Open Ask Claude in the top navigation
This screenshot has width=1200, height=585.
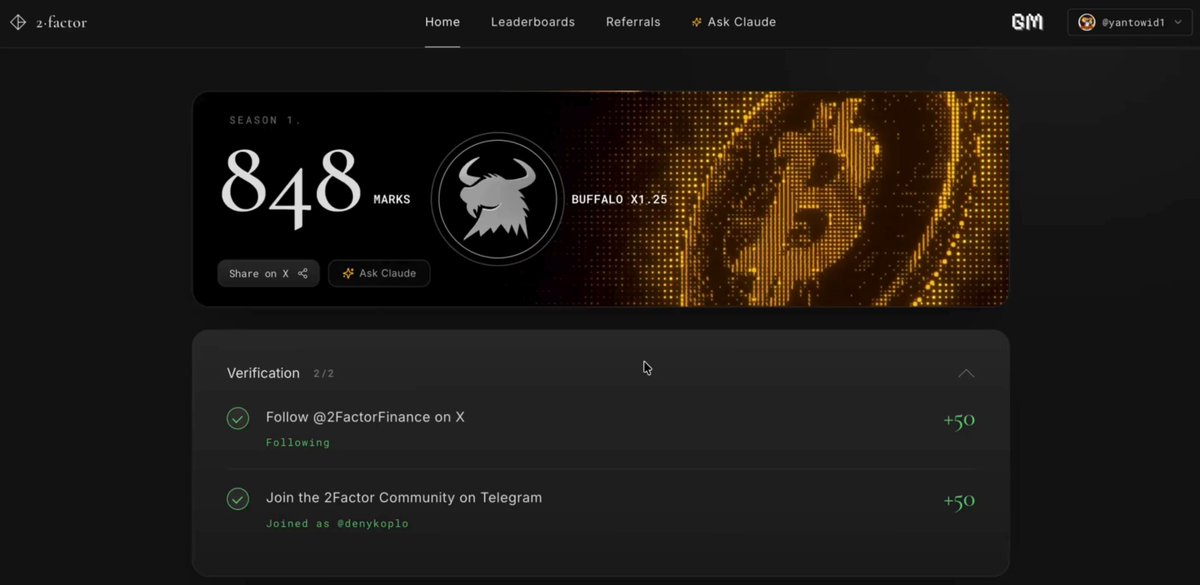coord(734,22)
